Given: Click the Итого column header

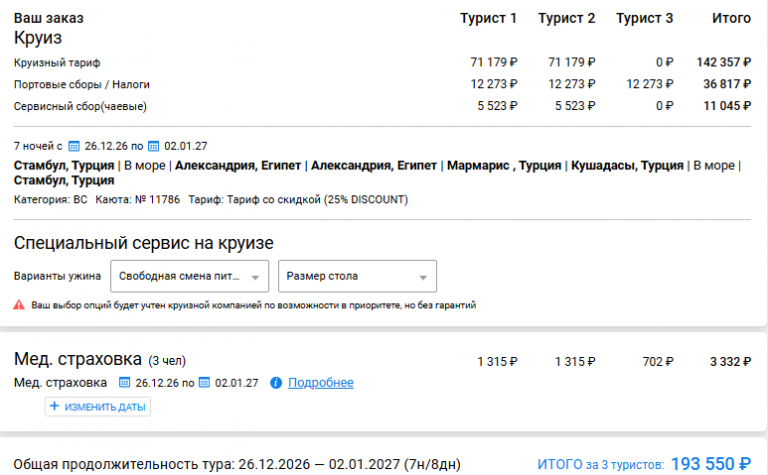Looking at the screenshot, I should [x=731, y=18].
